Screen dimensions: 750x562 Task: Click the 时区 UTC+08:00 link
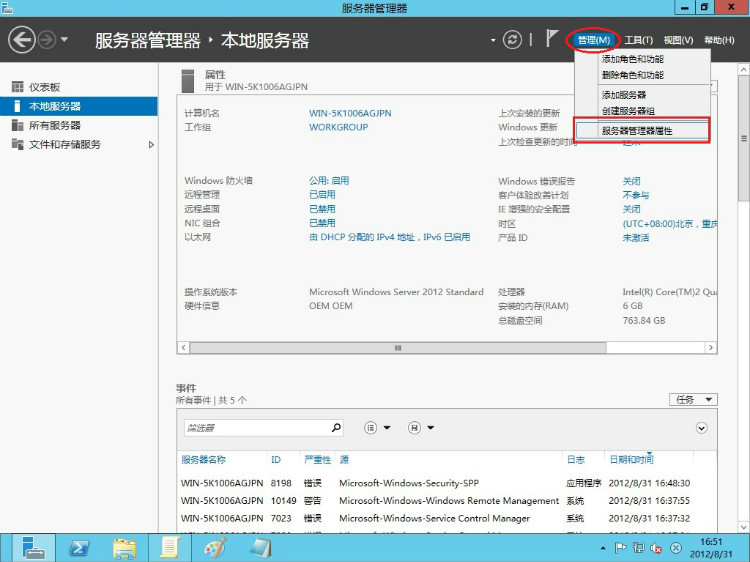pyautogui.click(x=670, y=224)
